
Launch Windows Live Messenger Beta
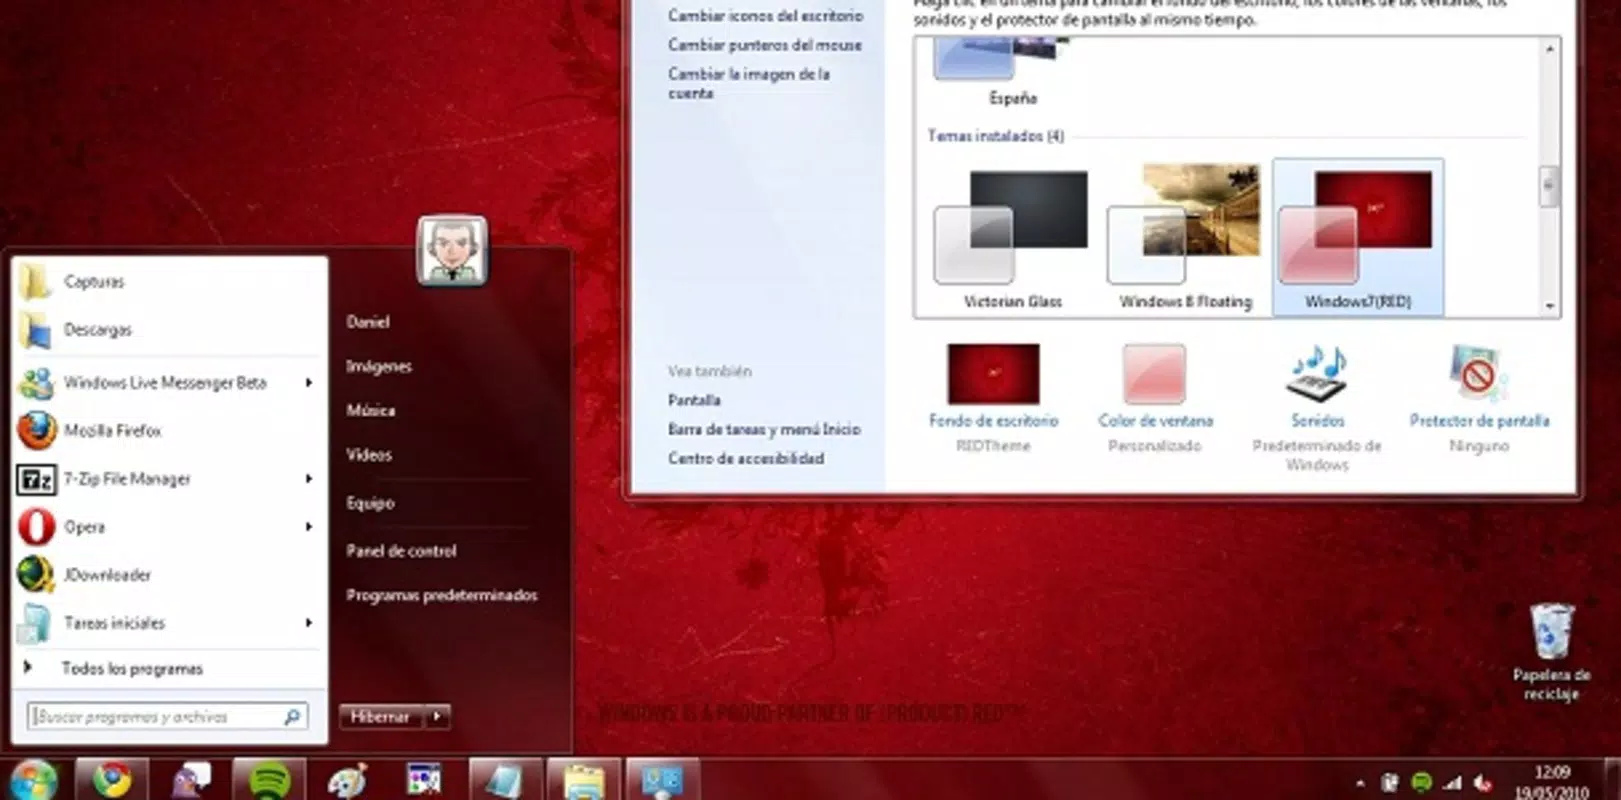(170, 383)
